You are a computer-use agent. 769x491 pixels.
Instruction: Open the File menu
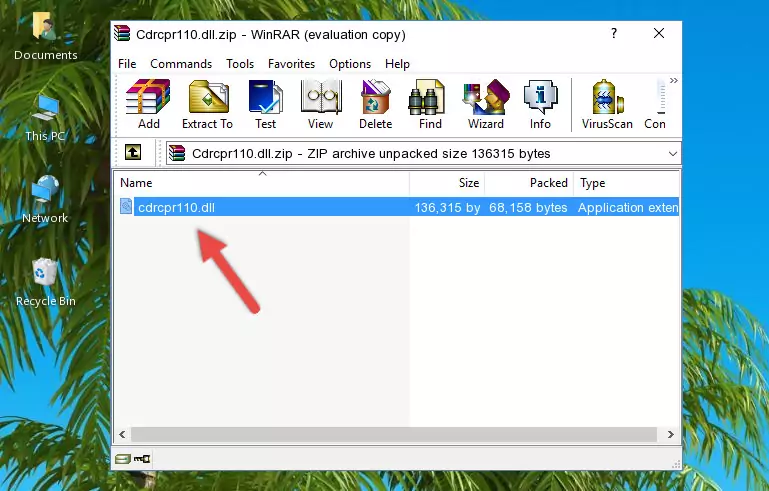click(x=127, y=64)
